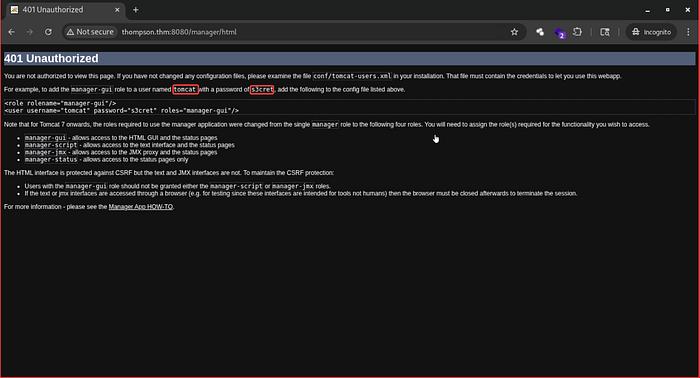Click the manager-status list item

point(106,159)
